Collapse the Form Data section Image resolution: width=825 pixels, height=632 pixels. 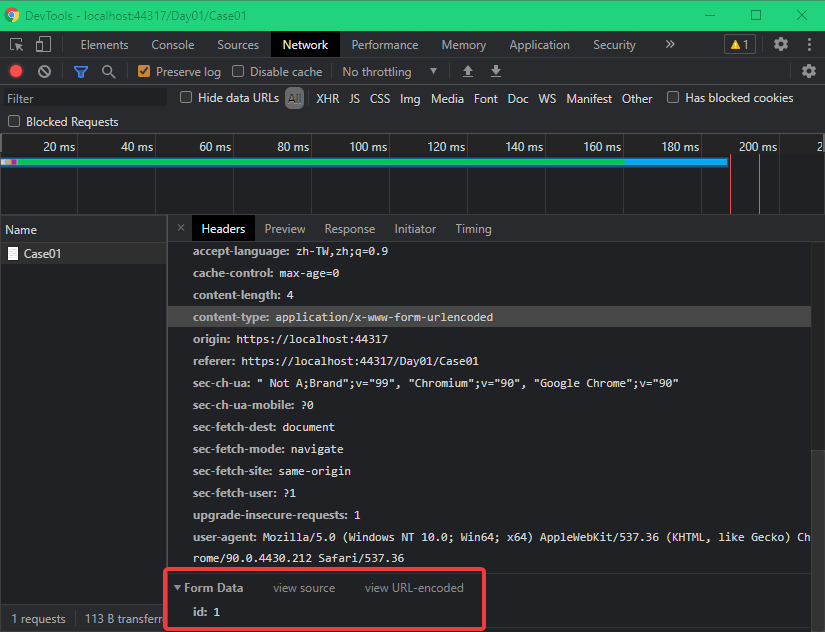(x=178, y=588)
